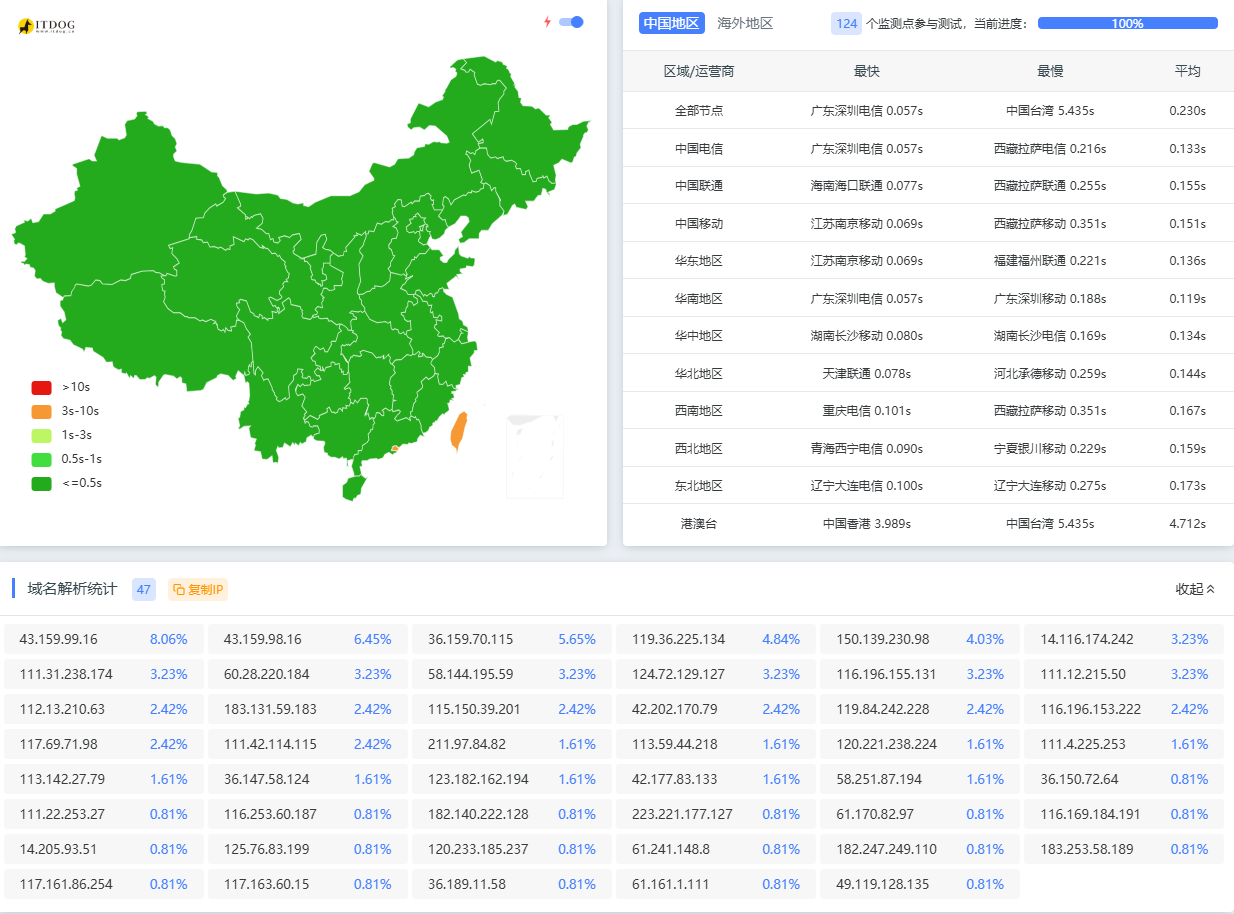This screenshot has height=914, width=1234.
Task: Click the orange 3s-10s legend swatch
Action: pos(41,411)
